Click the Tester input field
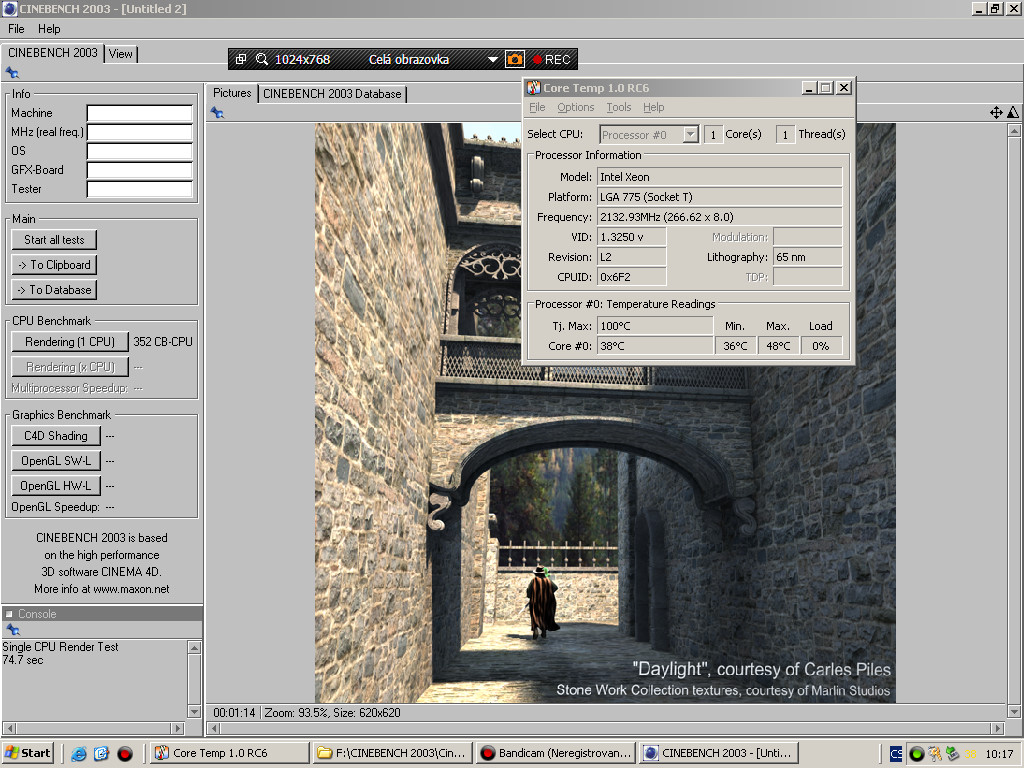Viewport: 1024px width, 768px height. pos(140,189)
